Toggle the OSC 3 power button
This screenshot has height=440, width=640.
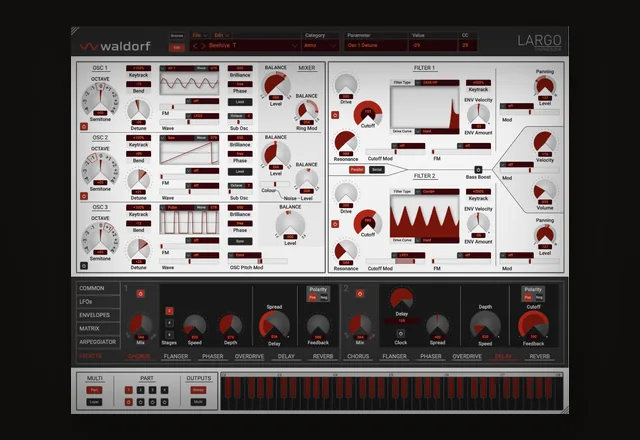click(x=84, y=266)
